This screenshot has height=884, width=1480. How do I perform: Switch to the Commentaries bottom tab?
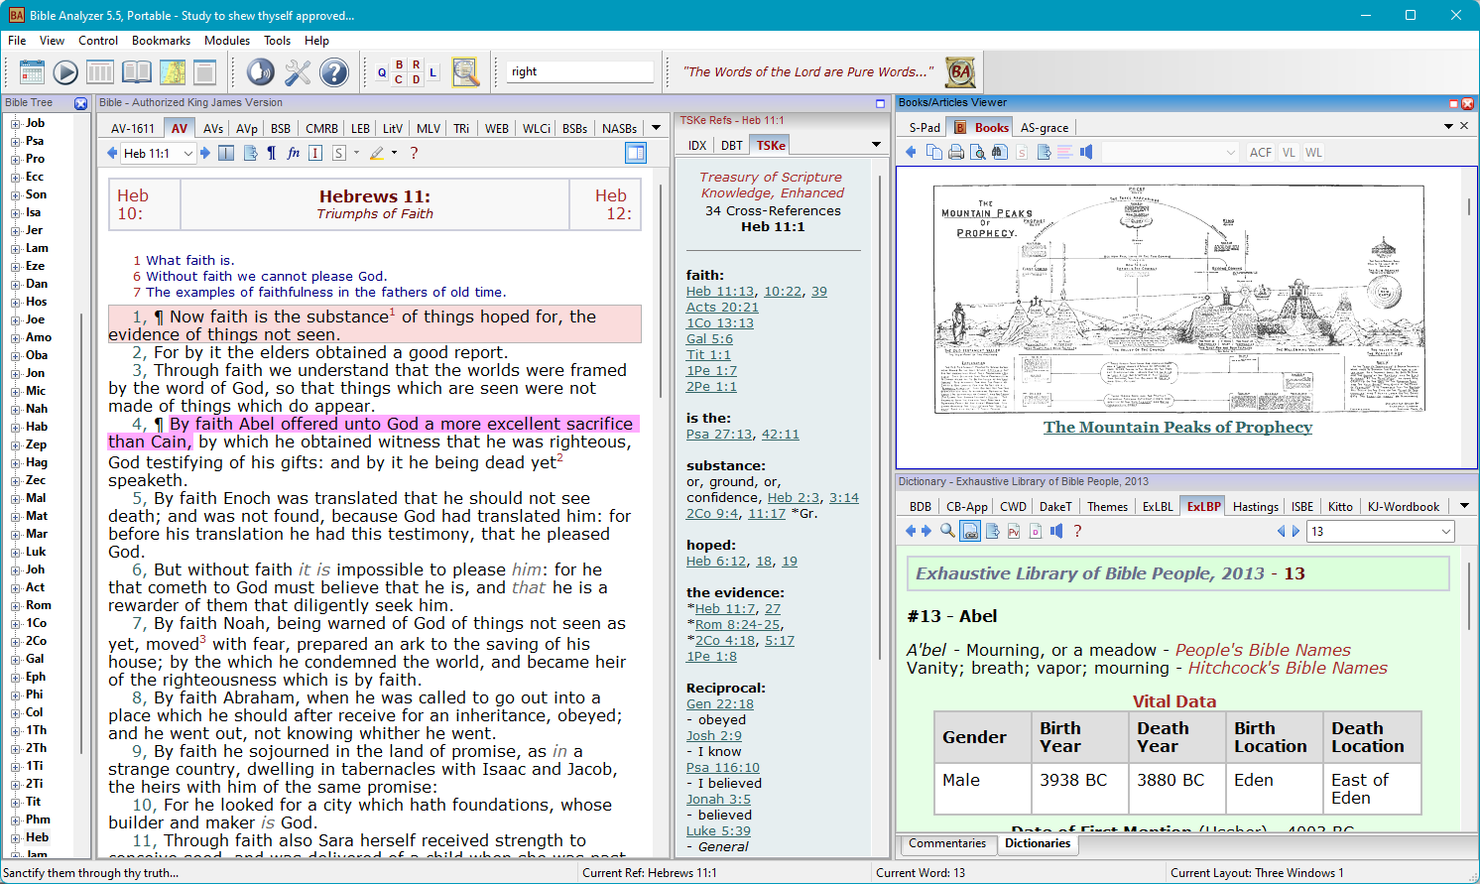tap(947, 844)
